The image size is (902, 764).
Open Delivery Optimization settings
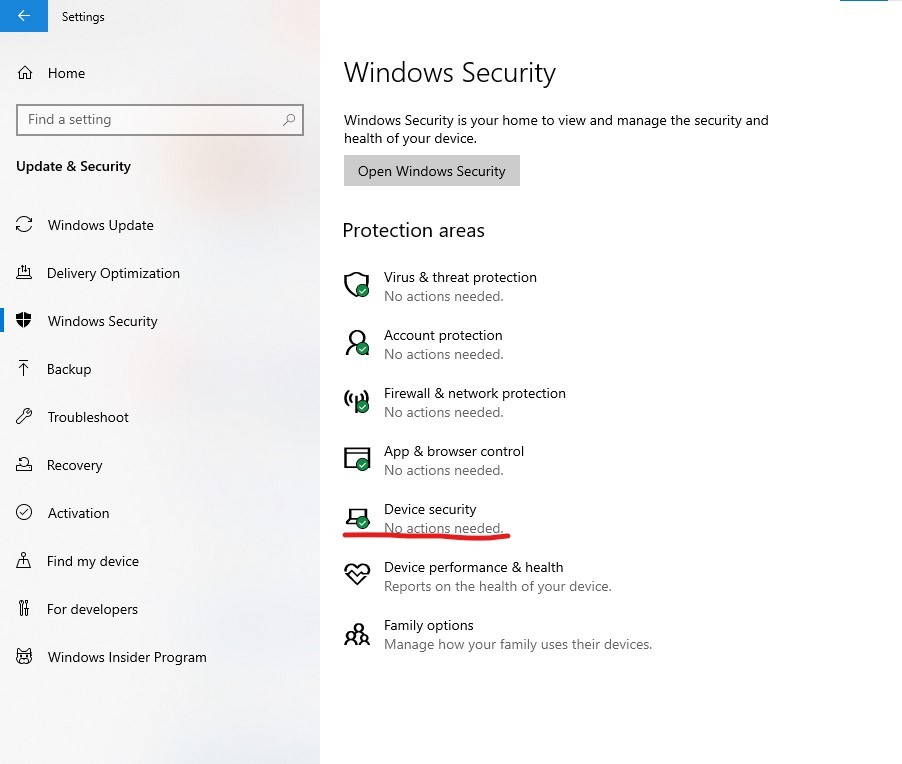tap(113, 273)
